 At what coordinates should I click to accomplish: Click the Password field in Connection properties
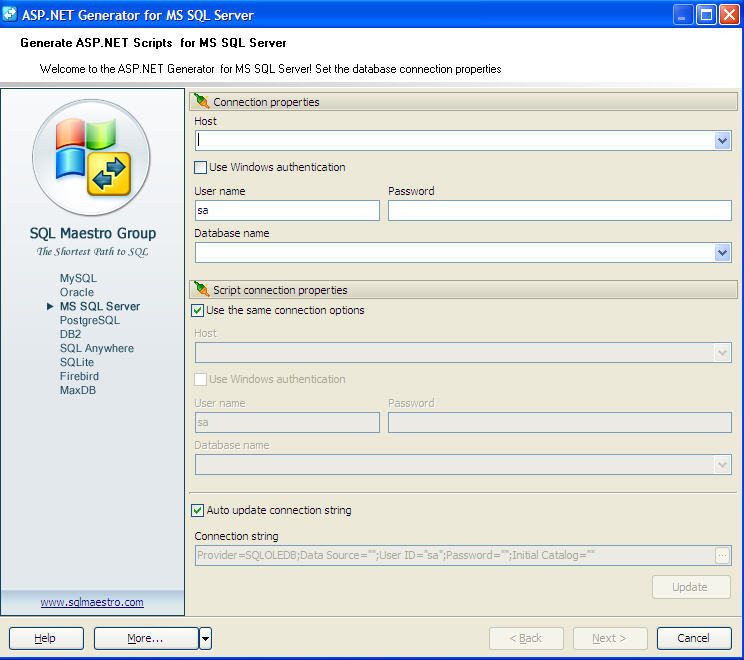pyautogui.click(x=559, y=211)
